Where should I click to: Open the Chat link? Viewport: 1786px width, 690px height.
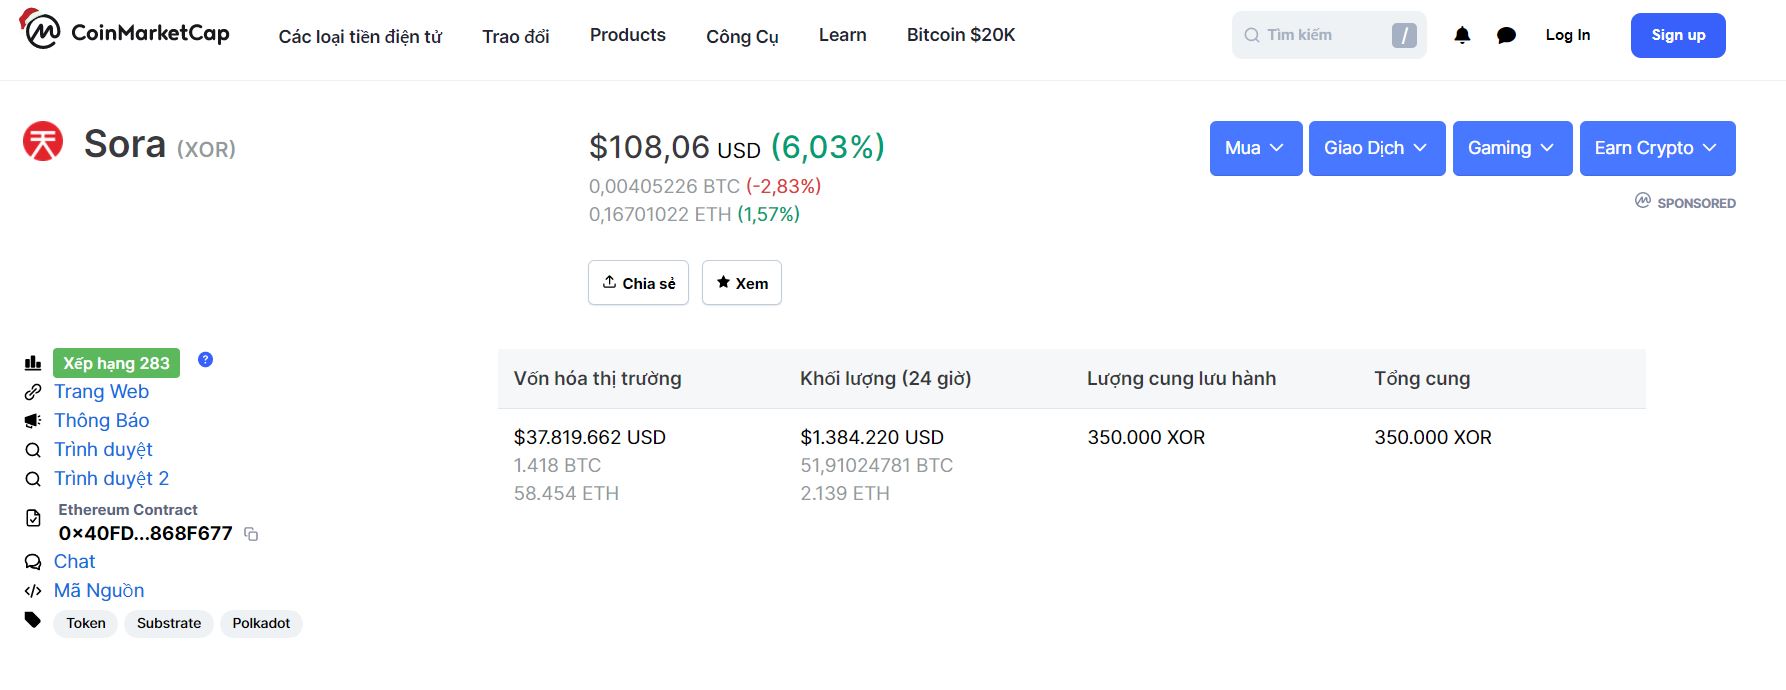click(x=75, y=562)
